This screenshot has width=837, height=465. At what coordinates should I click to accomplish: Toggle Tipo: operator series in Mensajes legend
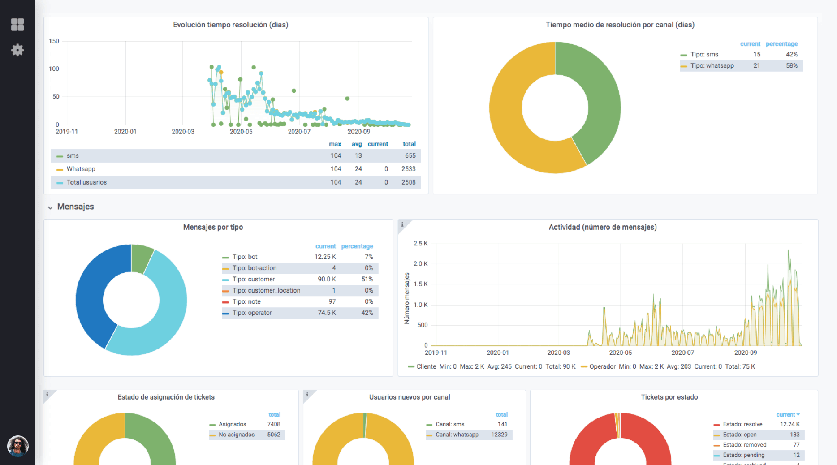(x=252, y=313)
